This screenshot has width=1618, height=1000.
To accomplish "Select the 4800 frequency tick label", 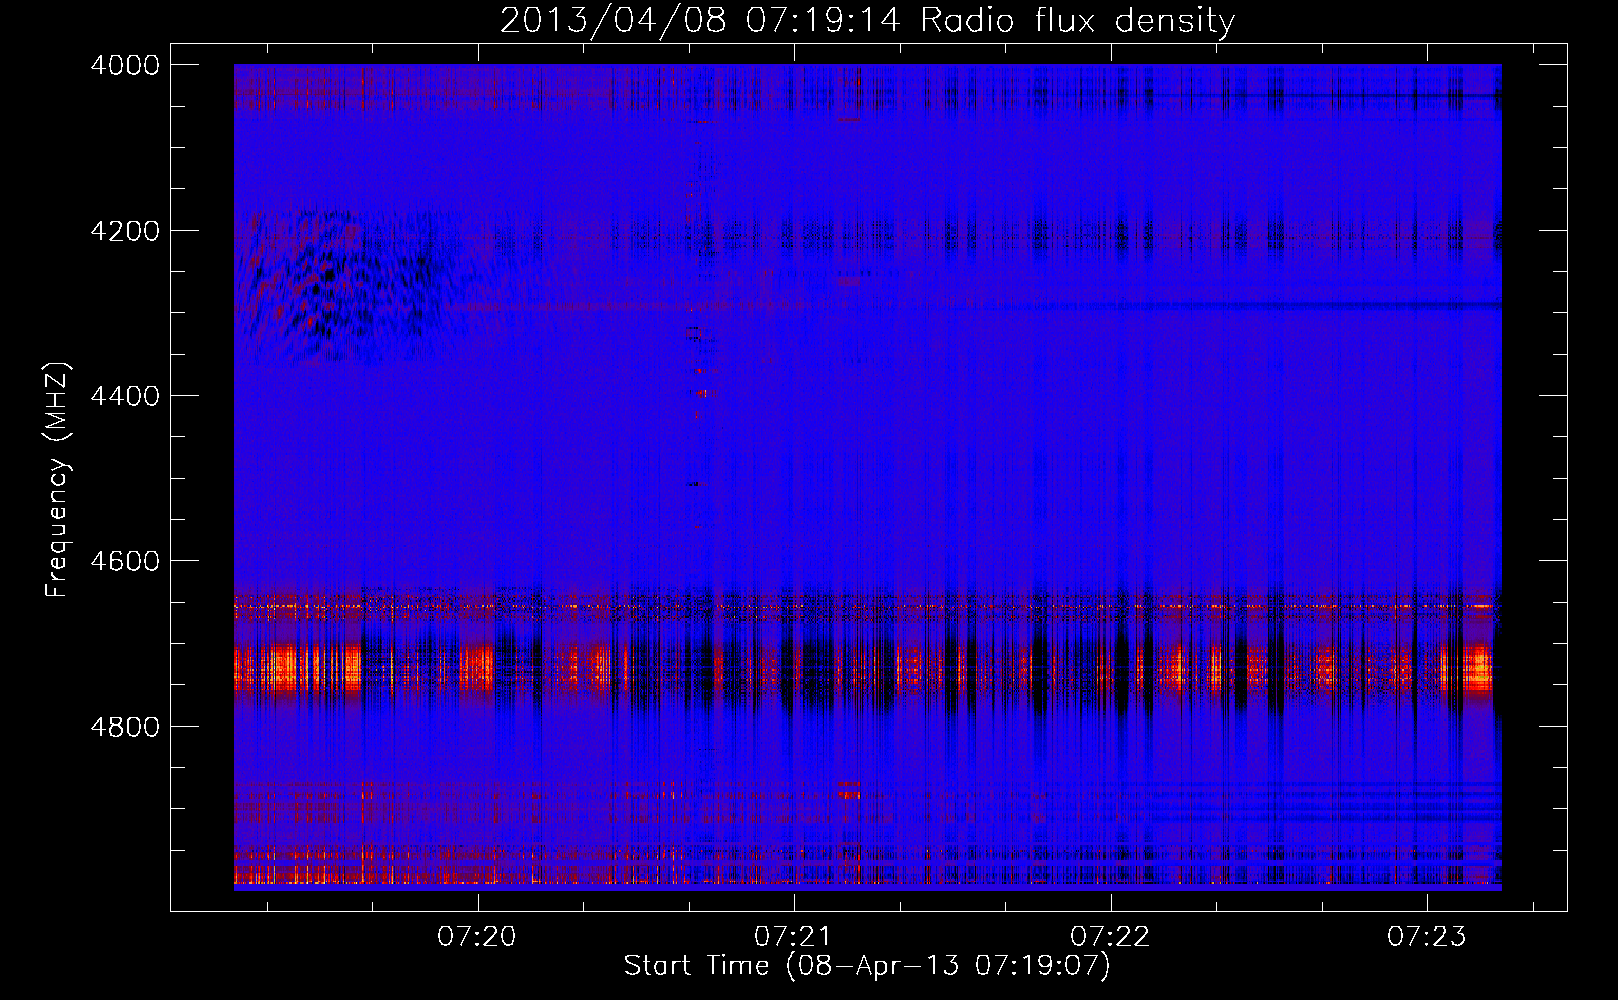I will coord(125,727).
